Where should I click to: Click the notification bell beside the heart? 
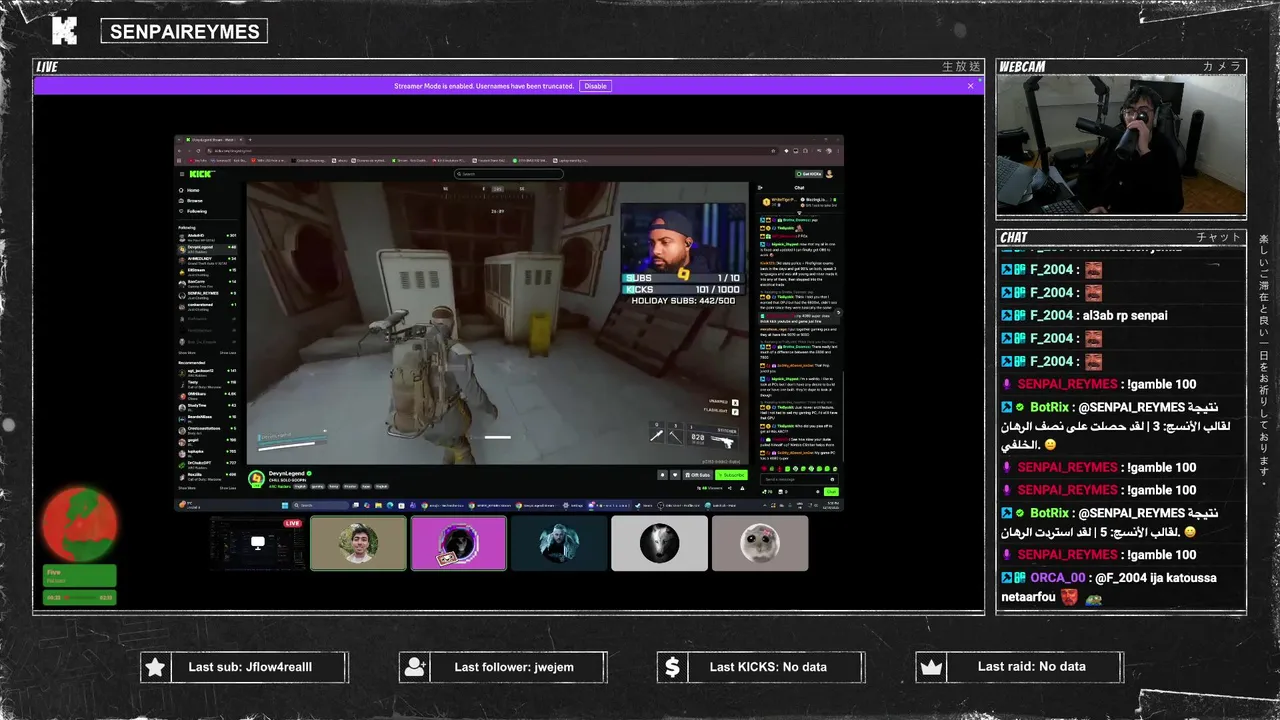tap(662, 475)
